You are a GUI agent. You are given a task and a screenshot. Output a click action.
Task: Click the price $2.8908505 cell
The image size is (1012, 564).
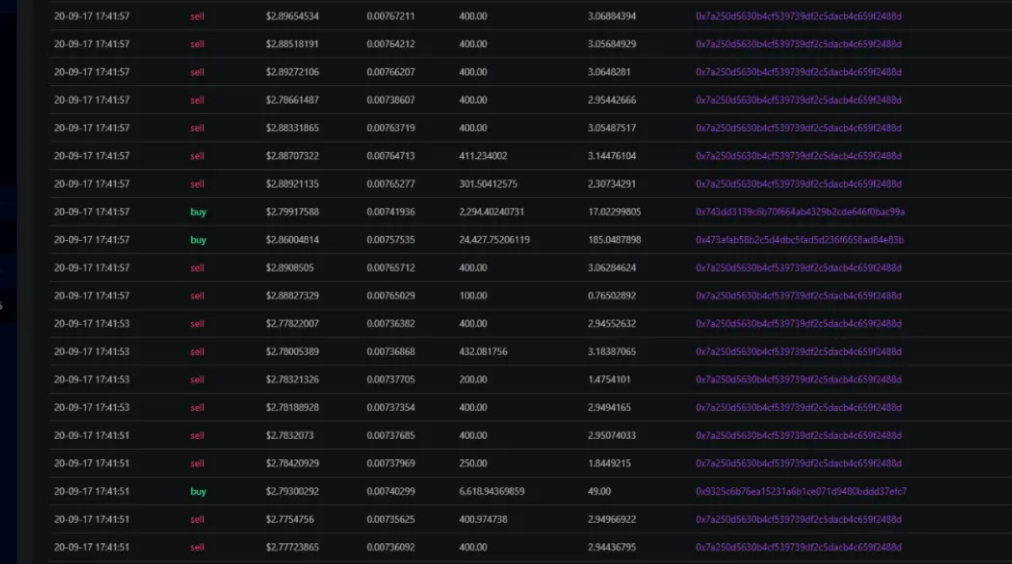[290, 268]
